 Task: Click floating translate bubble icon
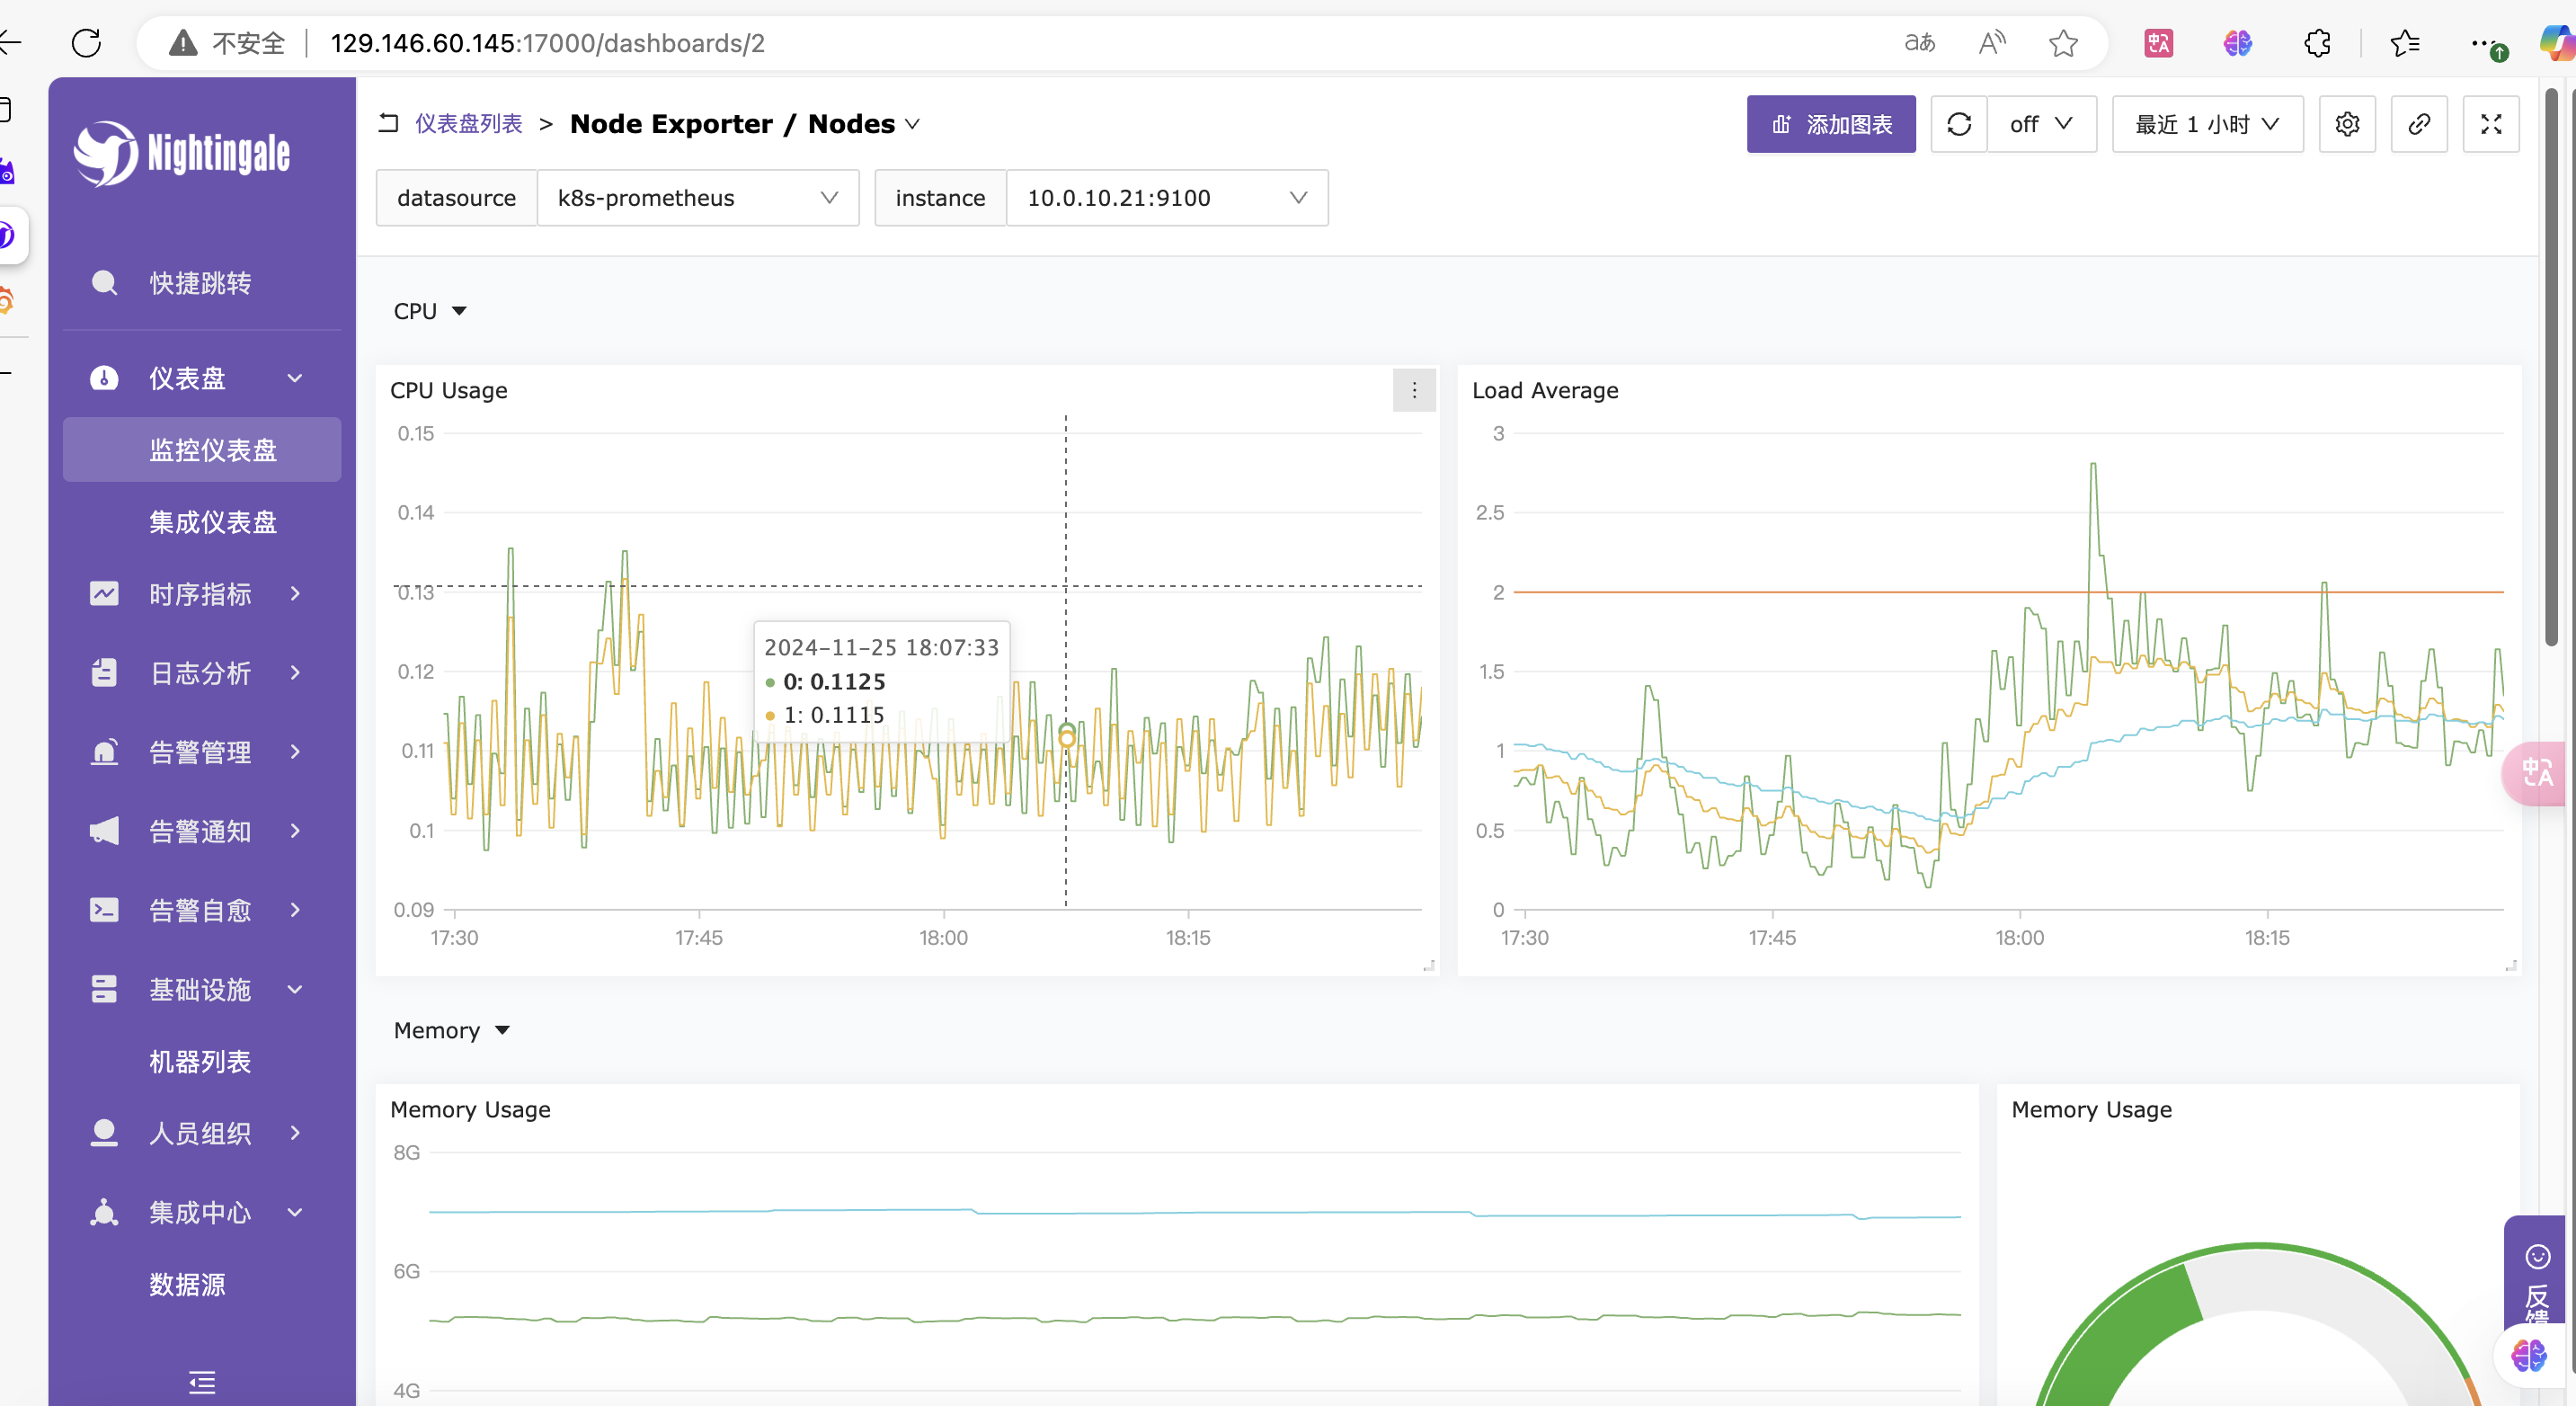coord(2538,772)
